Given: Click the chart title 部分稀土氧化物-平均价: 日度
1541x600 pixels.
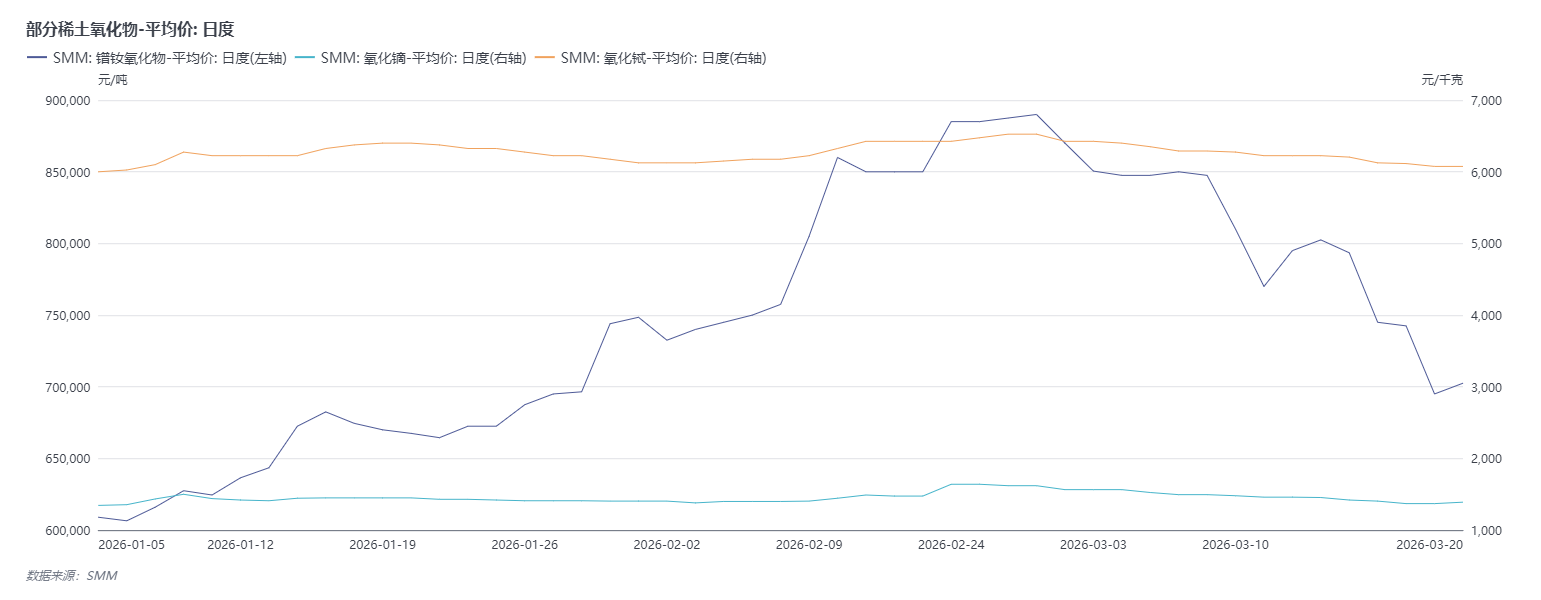Looking at the screenshot, I should (x=130, y=30).
